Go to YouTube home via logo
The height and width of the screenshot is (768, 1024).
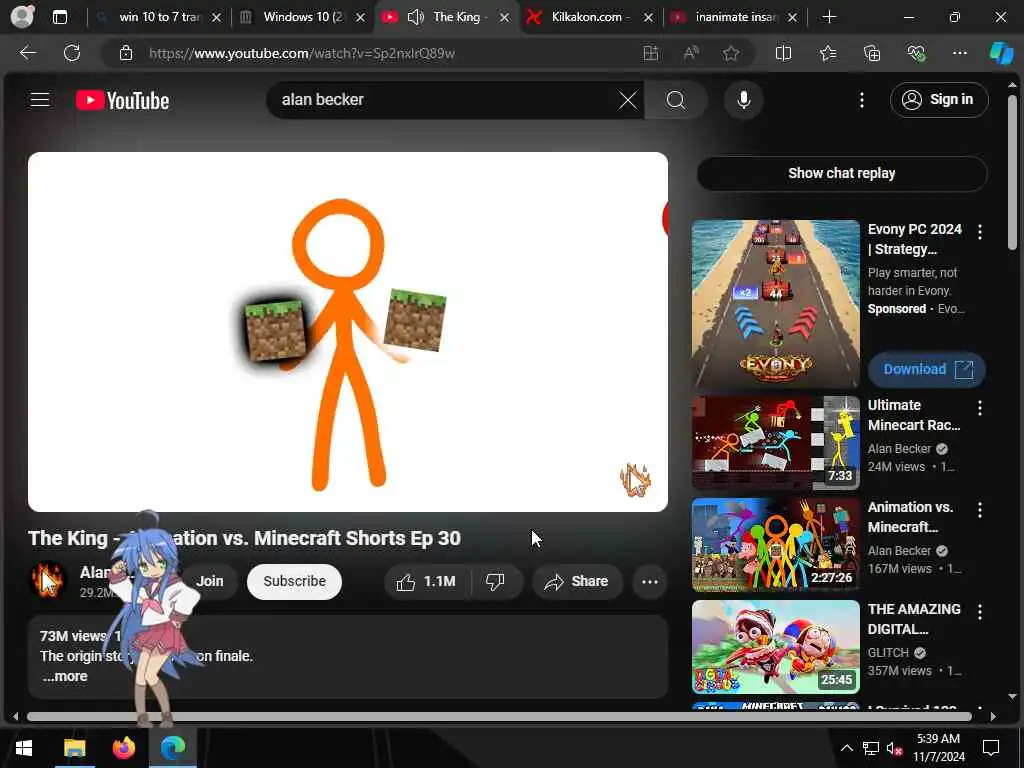point(122,100)
